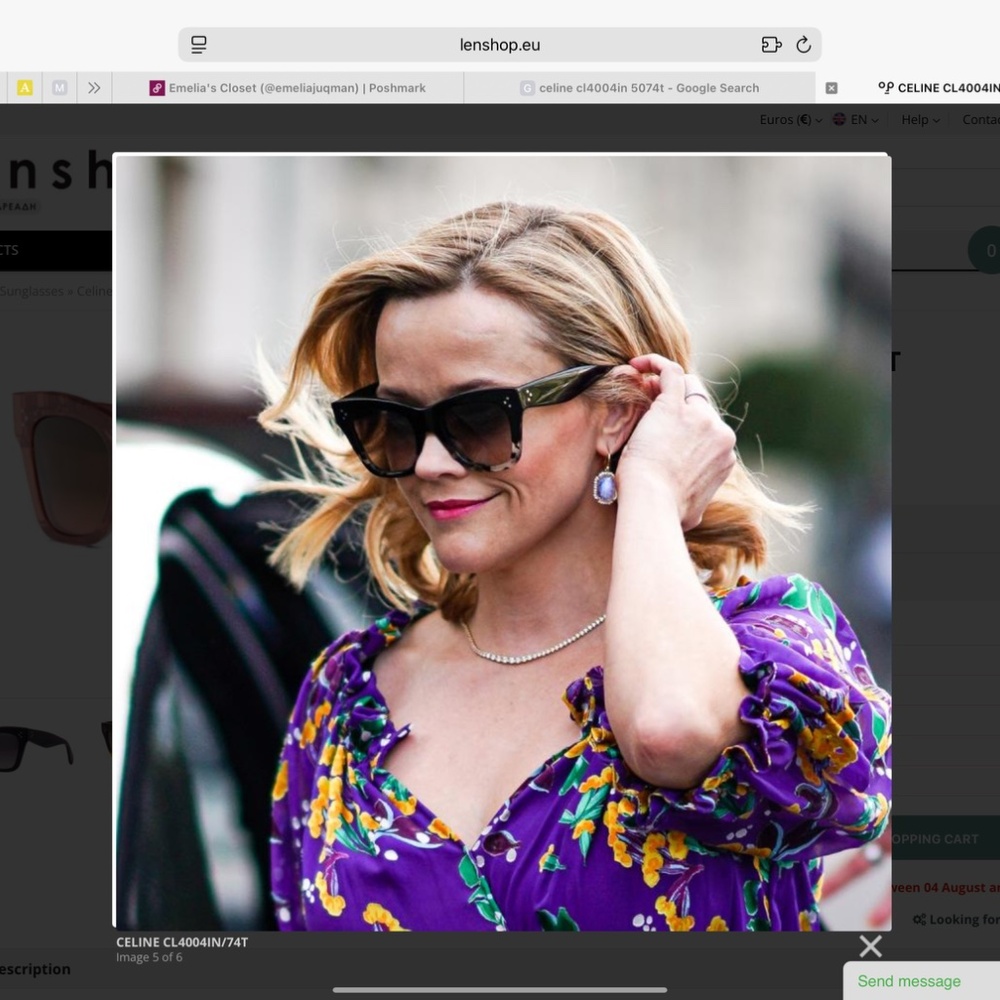Open the EN language dropdown
This screenshot has width=1000, height=1000.
(856, 120)
